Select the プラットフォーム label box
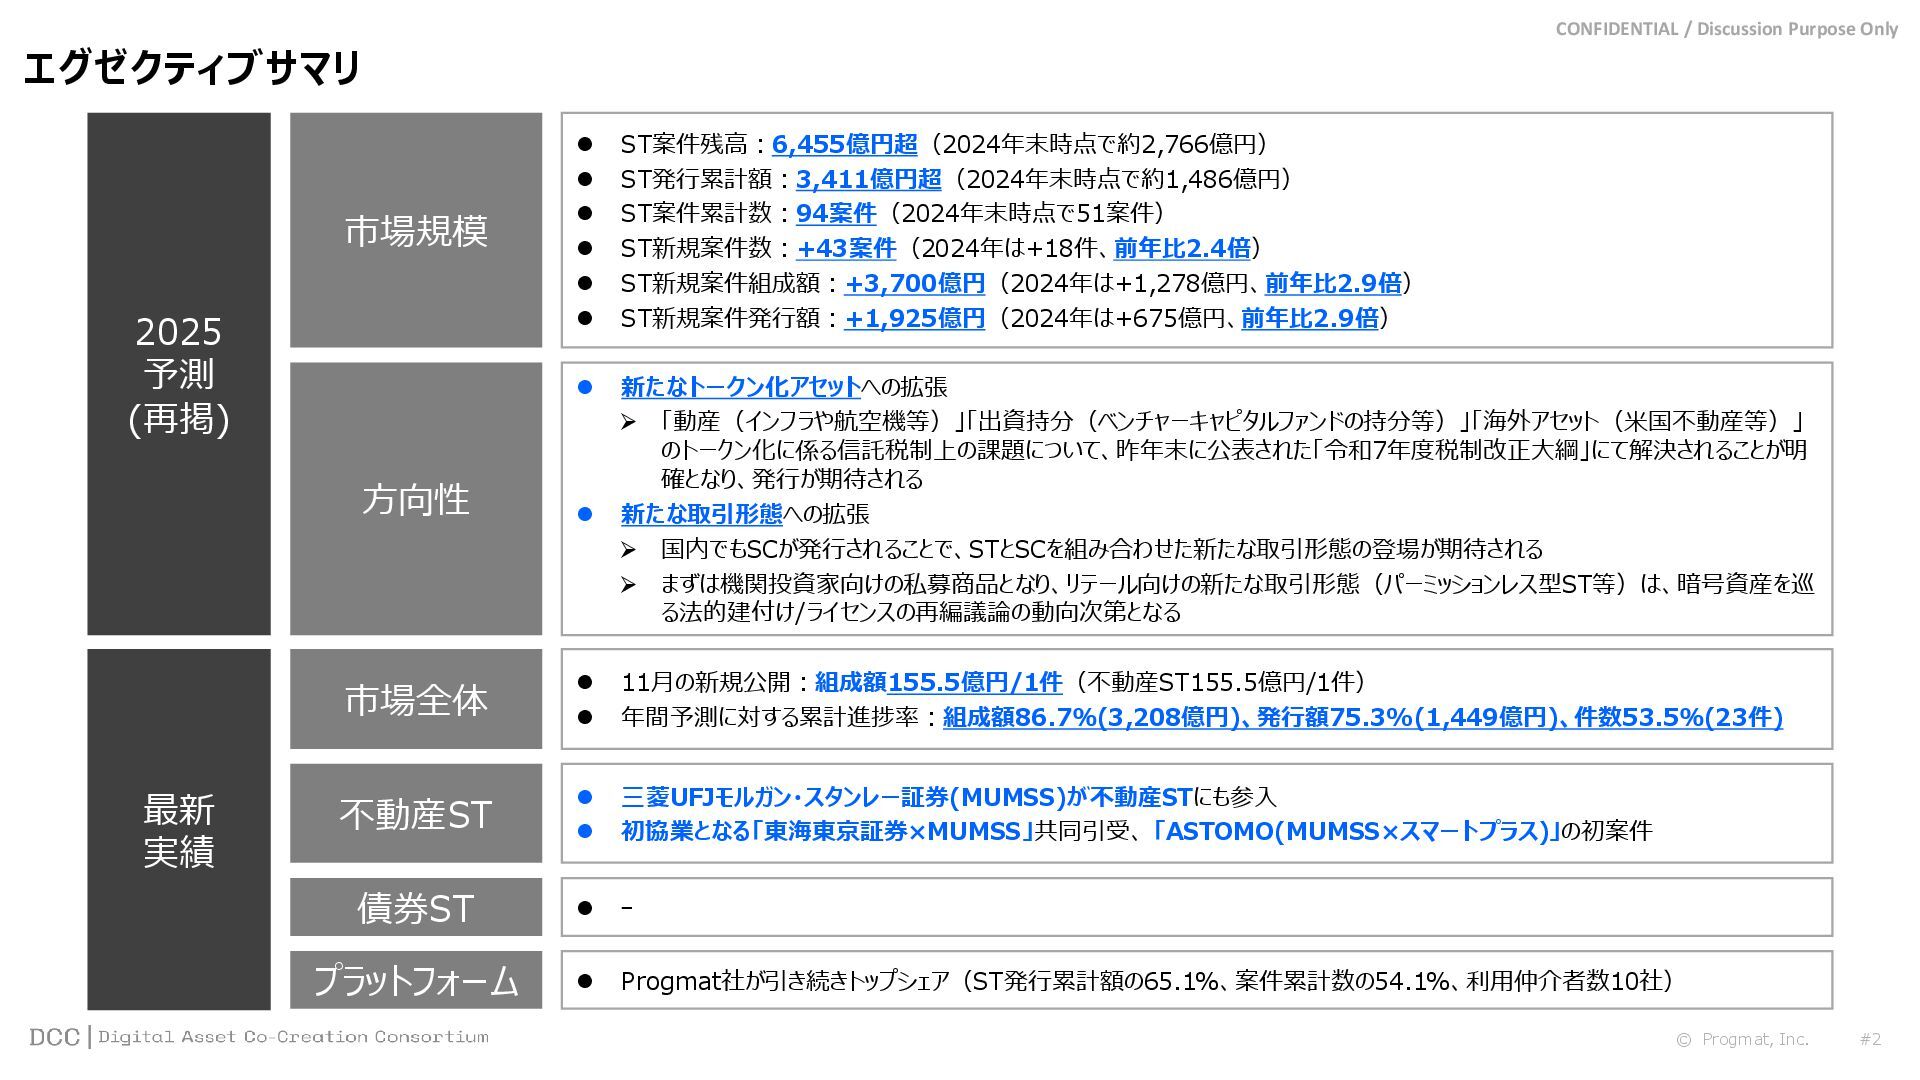The height and width of the screenshot is (1080, 1920). pos(416,980)
